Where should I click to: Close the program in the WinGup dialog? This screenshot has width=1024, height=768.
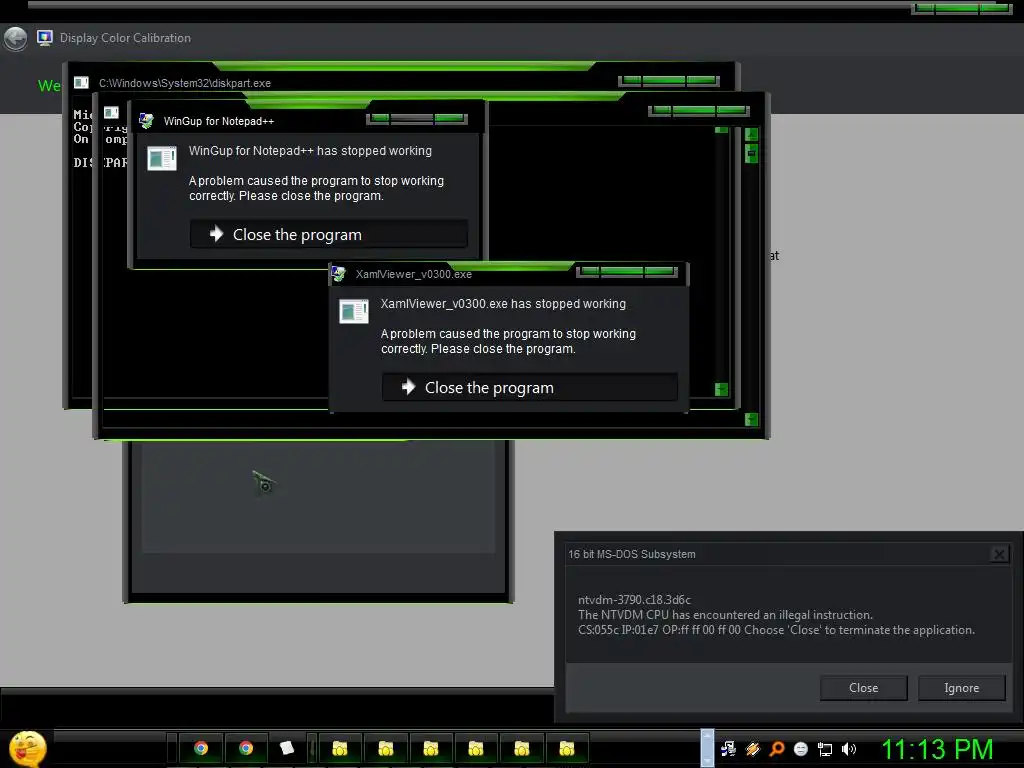coord(329,234)
